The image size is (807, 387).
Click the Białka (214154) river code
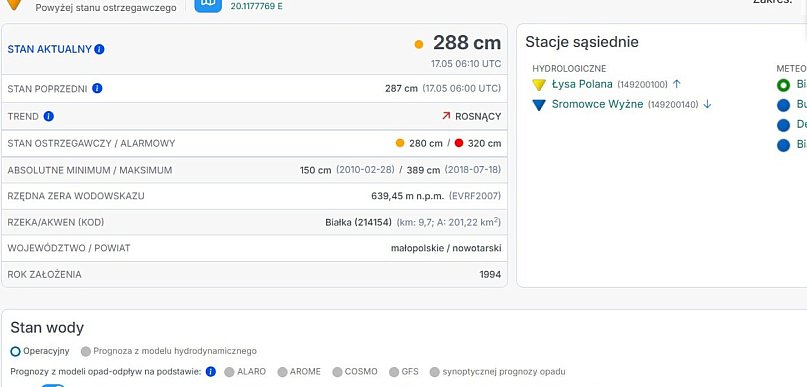click(x=358, y=222)
